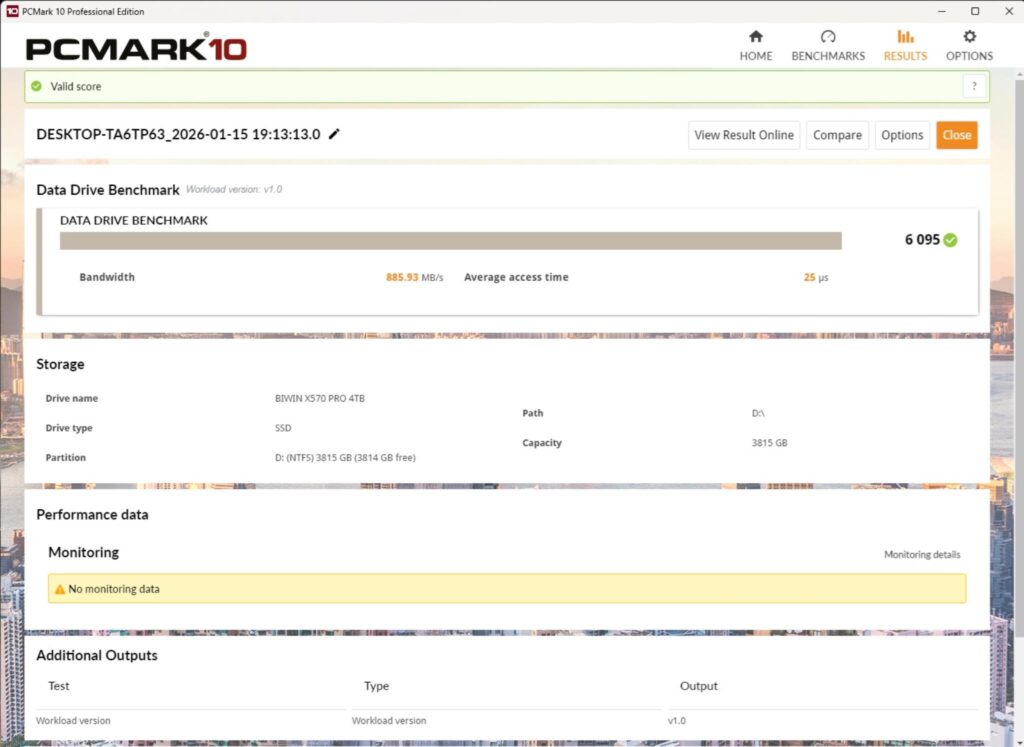This screenshot has width=1024, height=747.
Task: Click the Data Drive Benchmark score bar
Action: click(451, 241)
